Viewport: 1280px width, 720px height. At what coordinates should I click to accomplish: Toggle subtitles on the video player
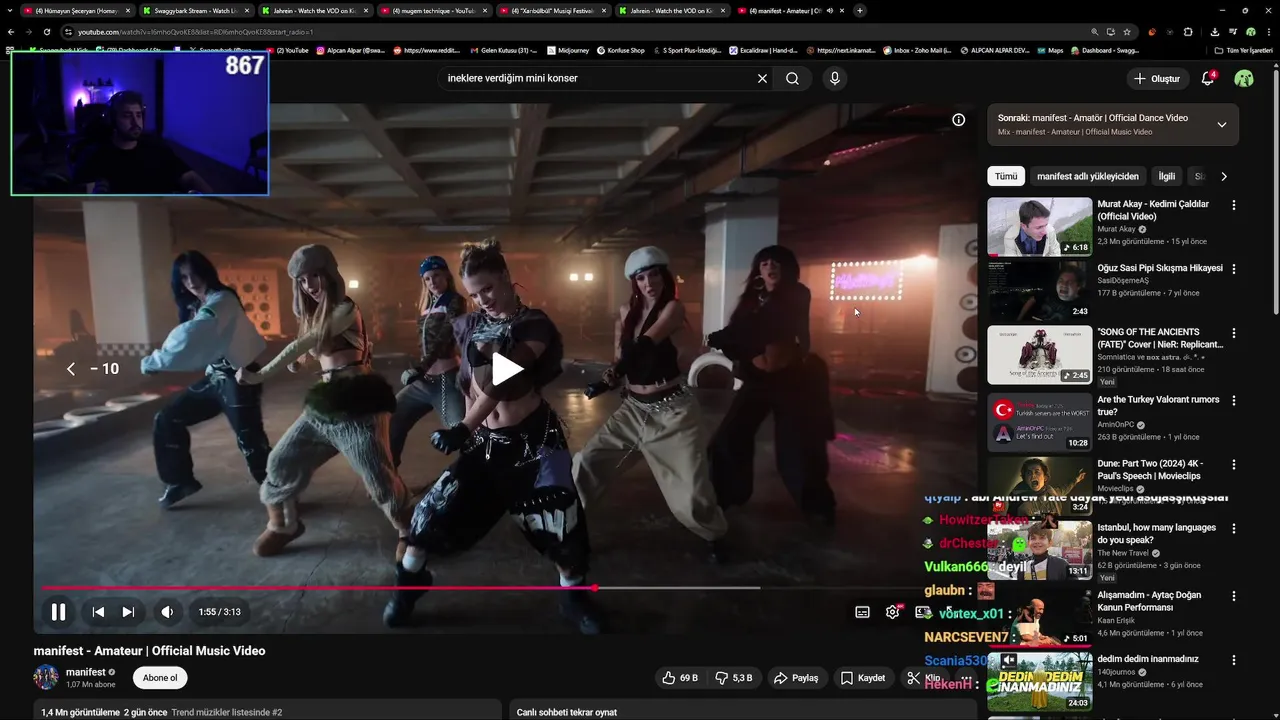862,612
